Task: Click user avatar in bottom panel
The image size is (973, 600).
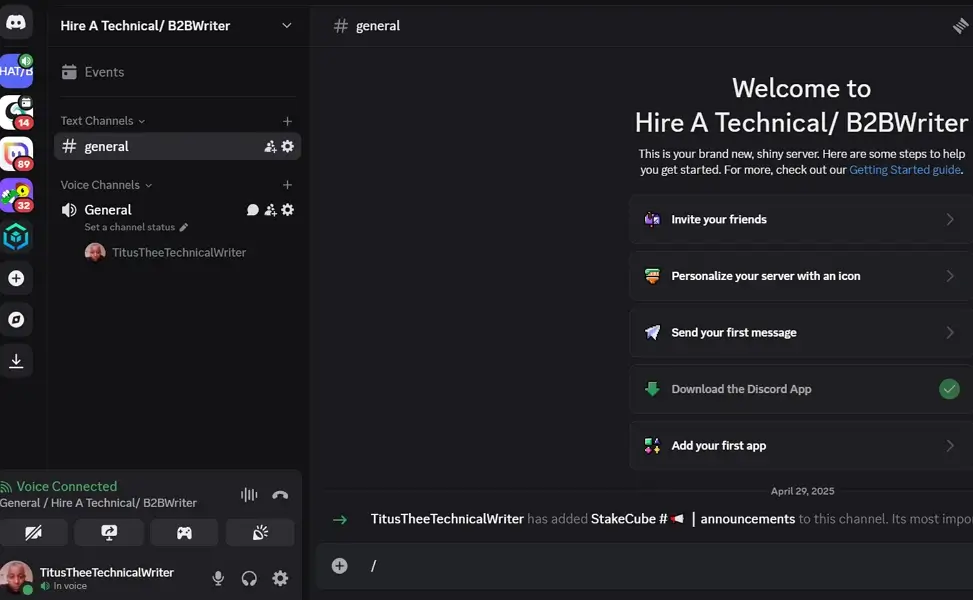Action: point(16,578)
